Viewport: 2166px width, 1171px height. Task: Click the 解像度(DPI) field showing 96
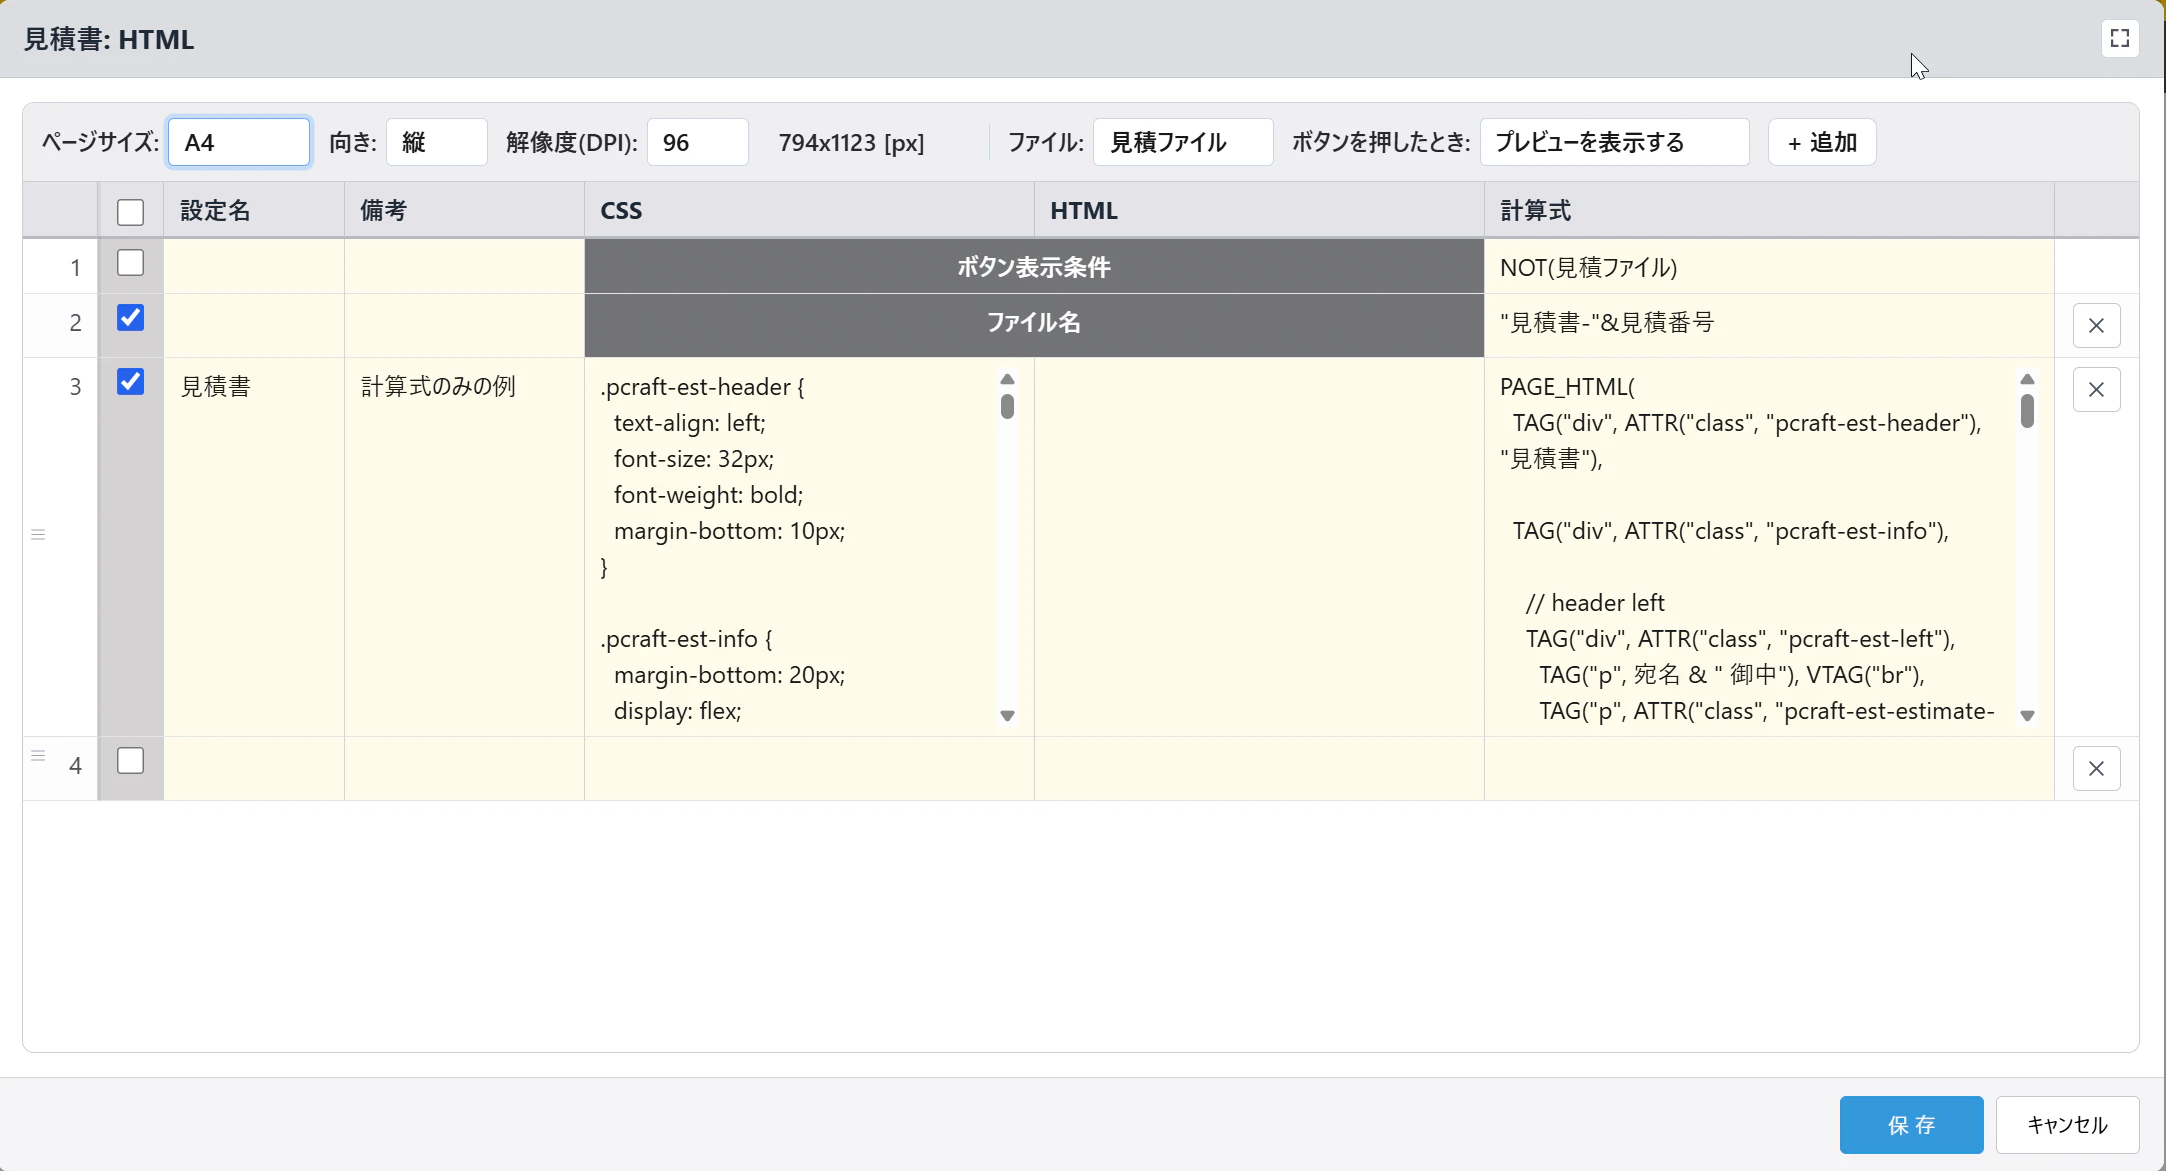697,142
